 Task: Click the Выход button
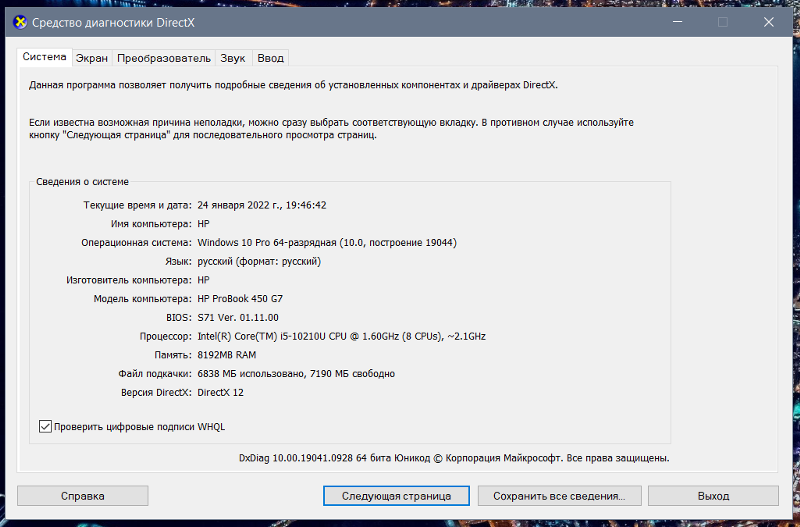click(713, 496)
